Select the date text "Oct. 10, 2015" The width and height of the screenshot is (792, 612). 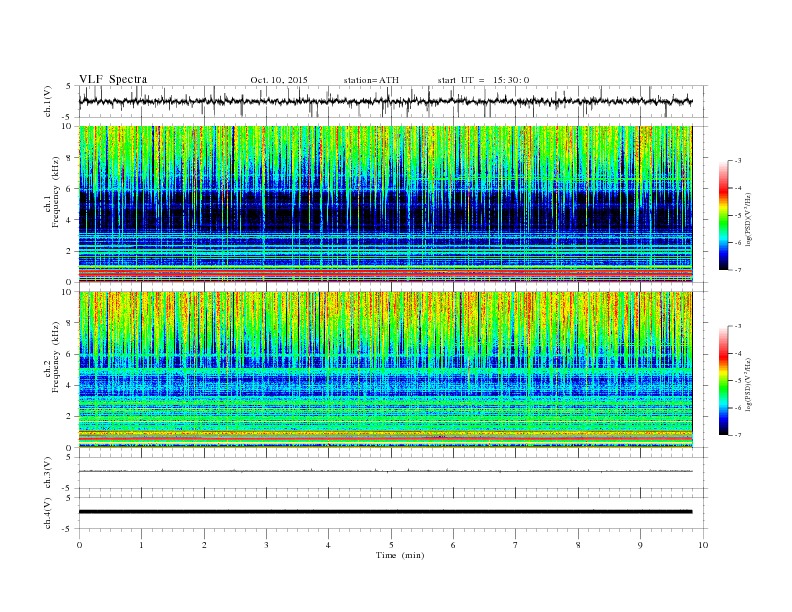pos(279,80)
